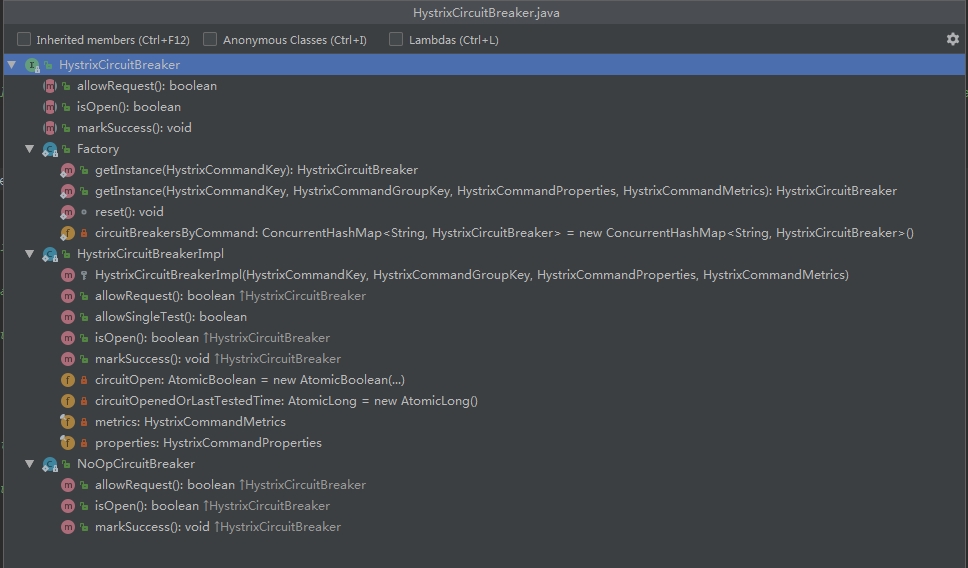Click method icon of top-level isOpen()

pyautogui.click(x=50, y=107)
